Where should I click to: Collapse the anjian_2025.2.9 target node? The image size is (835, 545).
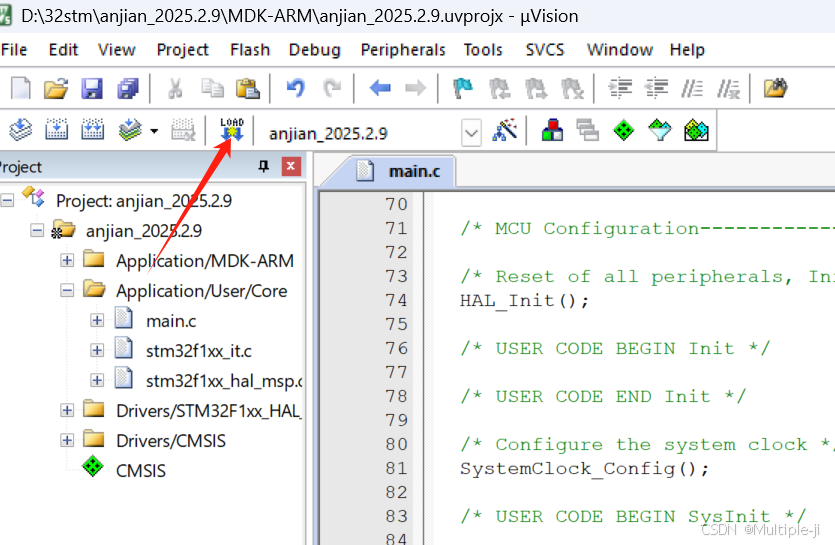coord(37,231)
